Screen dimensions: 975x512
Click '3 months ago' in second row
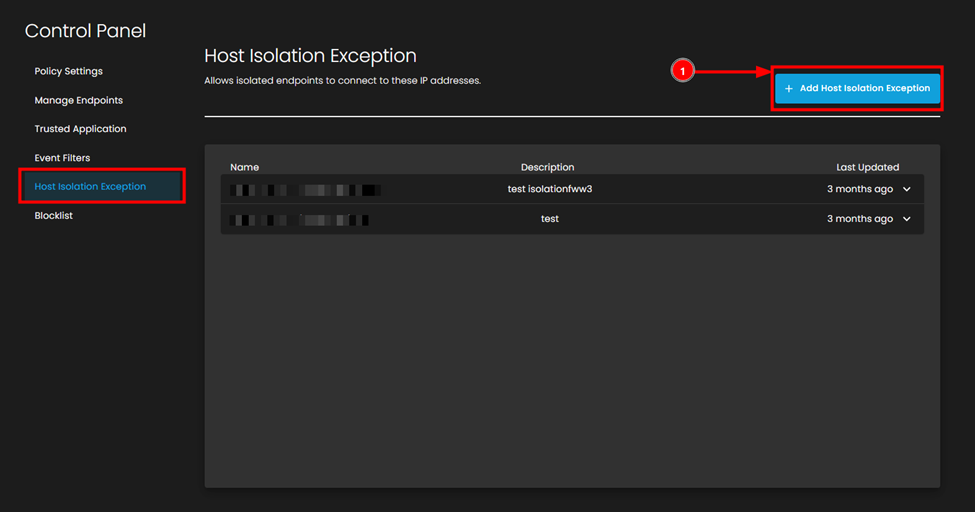point(859,219)
